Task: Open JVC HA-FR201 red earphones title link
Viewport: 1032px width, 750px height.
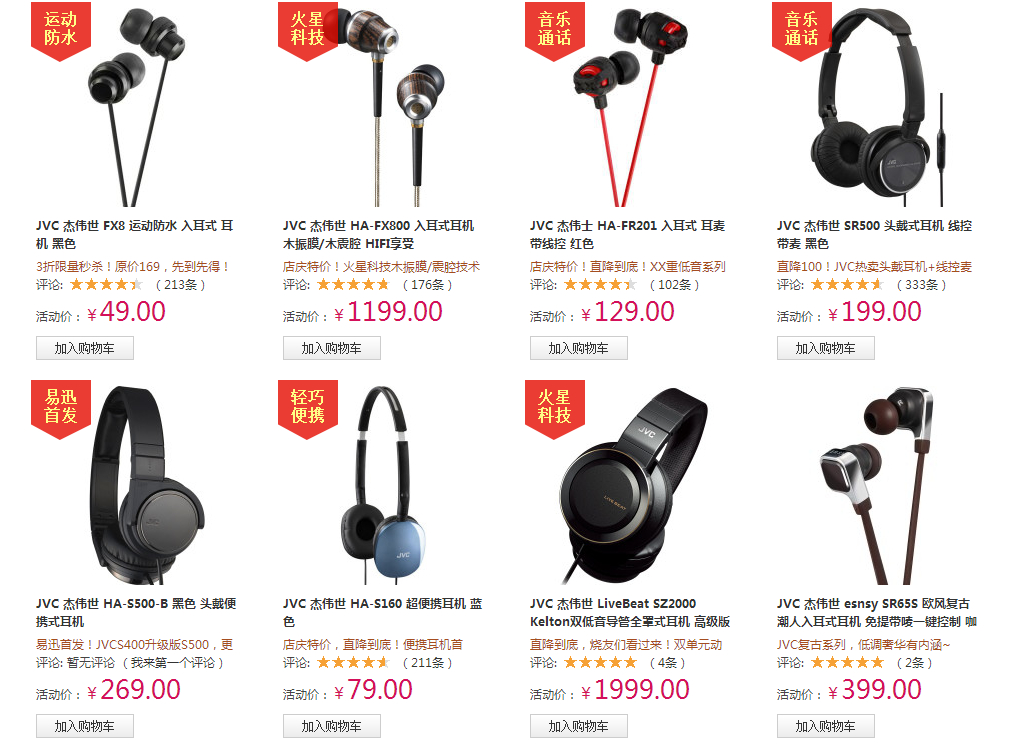Action: click(627, 235)
